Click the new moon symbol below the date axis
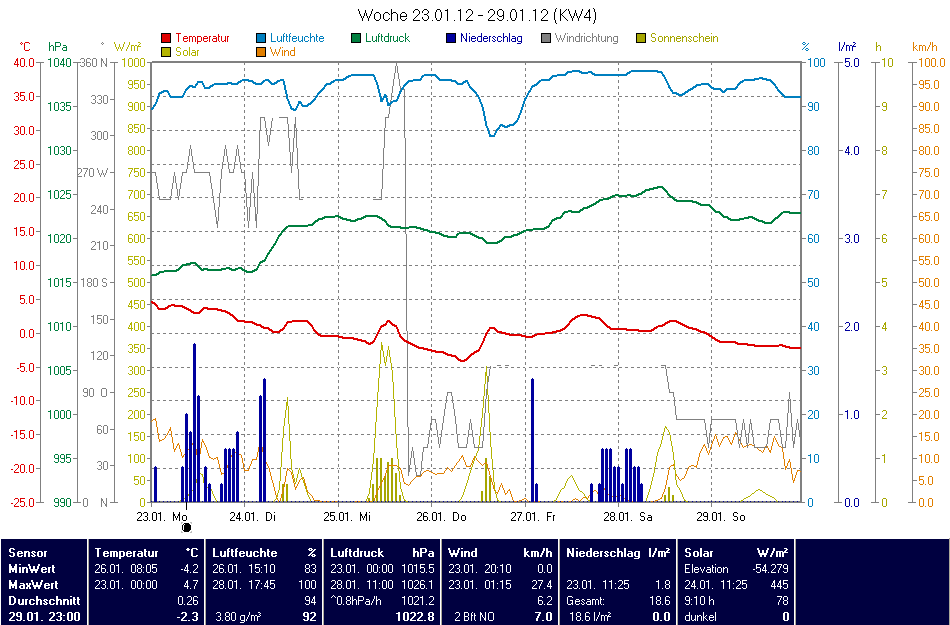 [x=187, y=527]
